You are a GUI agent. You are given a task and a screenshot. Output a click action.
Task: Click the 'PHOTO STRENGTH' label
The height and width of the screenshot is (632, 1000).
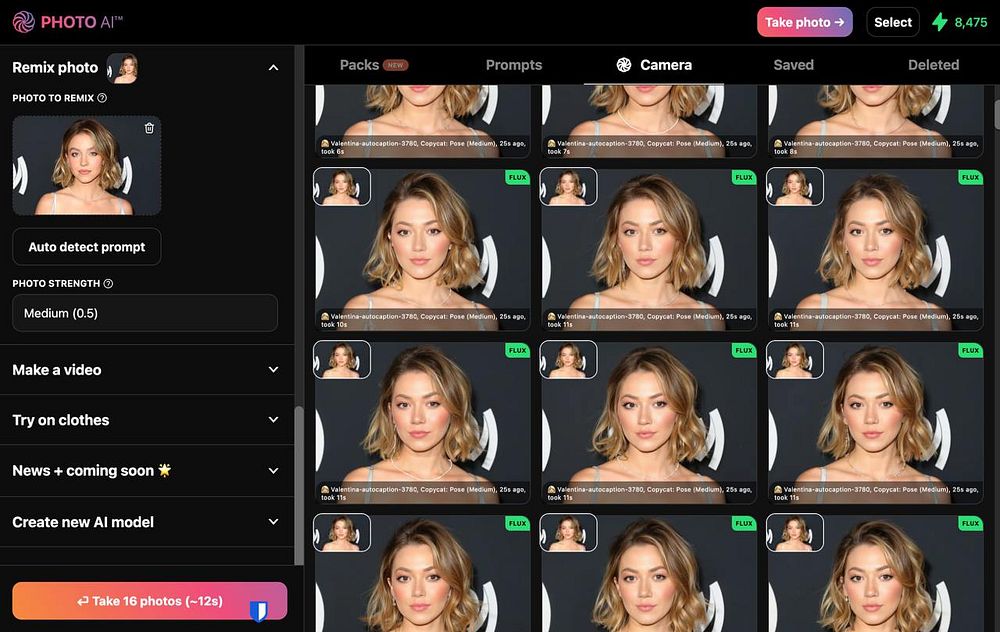pyautogui.click(x=56, y=284)
